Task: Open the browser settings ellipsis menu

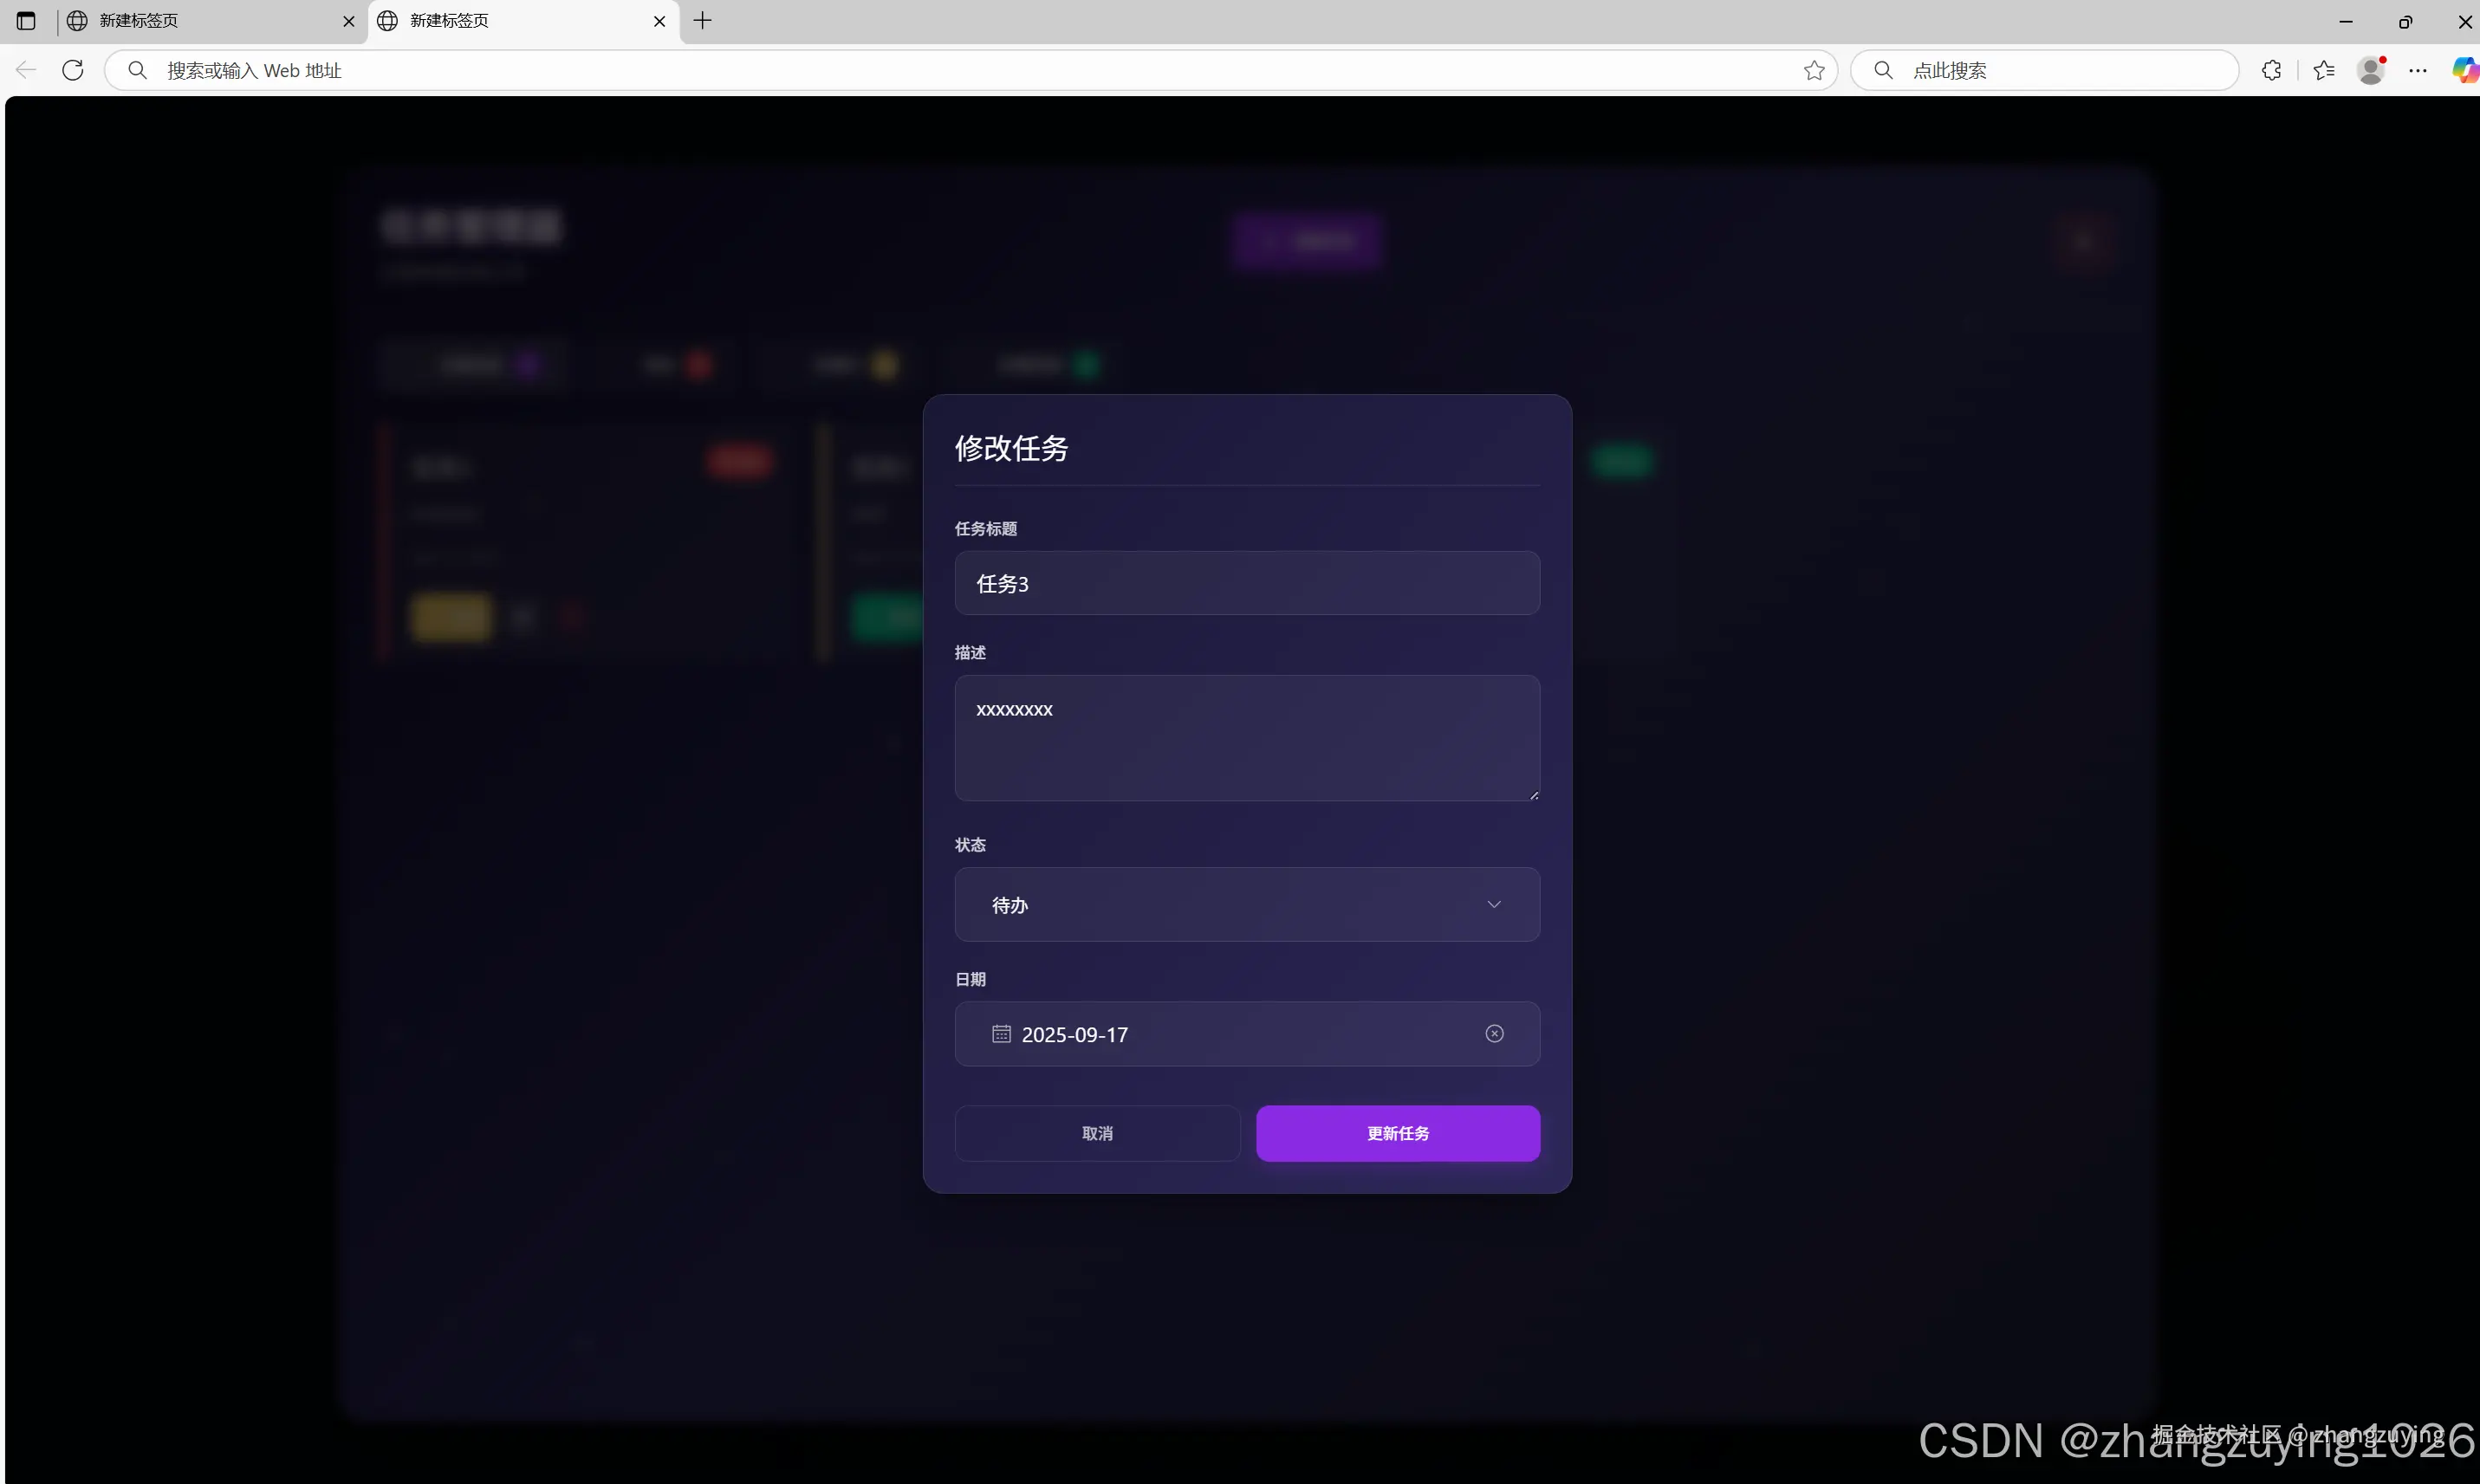Action: (2418, 70)
